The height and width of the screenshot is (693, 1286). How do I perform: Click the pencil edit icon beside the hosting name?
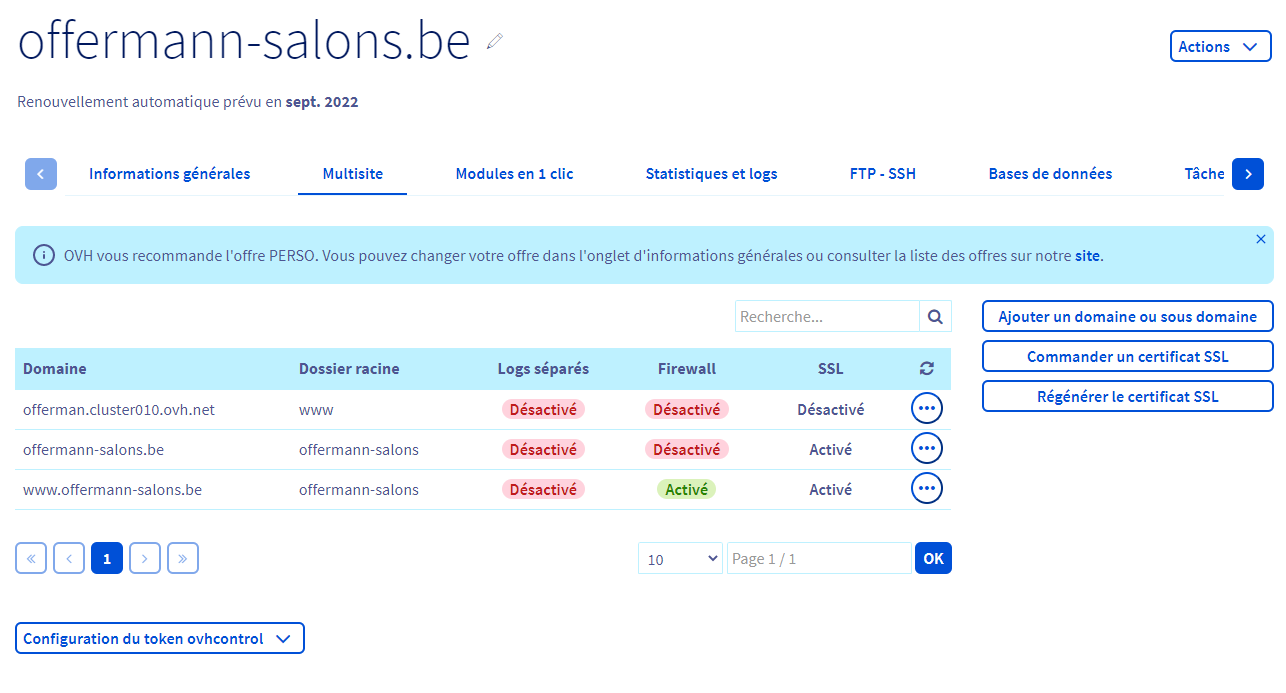(x=495, y=41)
